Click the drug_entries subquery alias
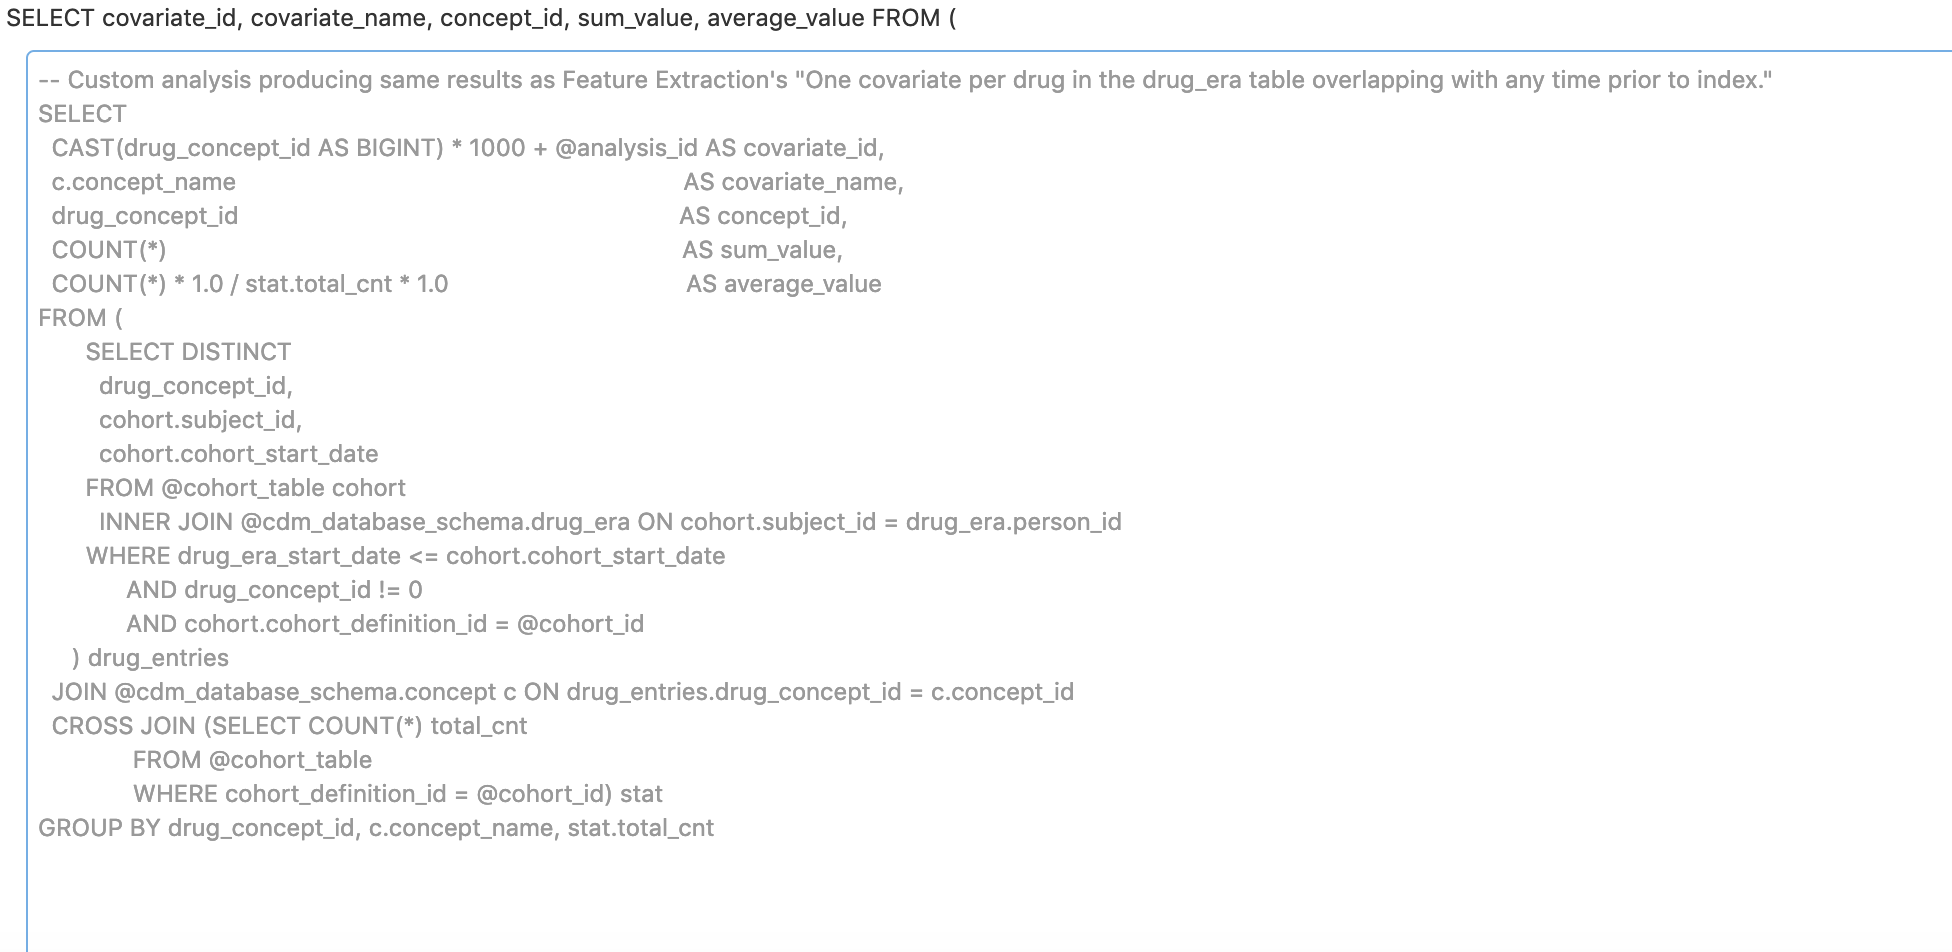 (x=158, y=658)
